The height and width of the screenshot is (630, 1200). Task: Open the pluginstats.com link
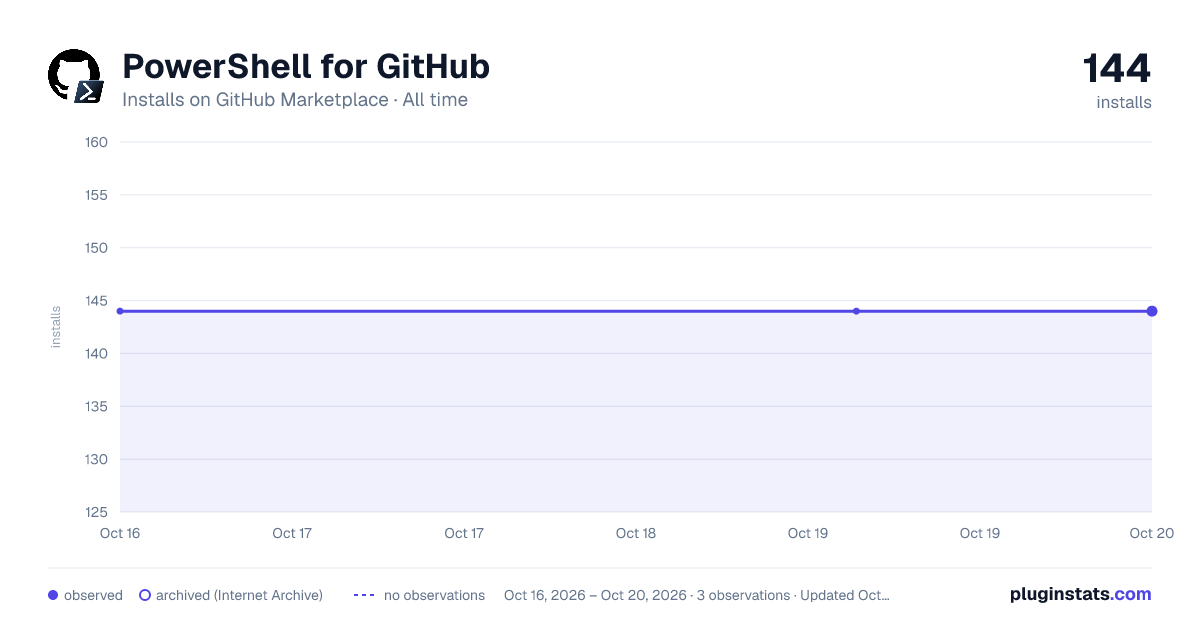coord(1081,594)
